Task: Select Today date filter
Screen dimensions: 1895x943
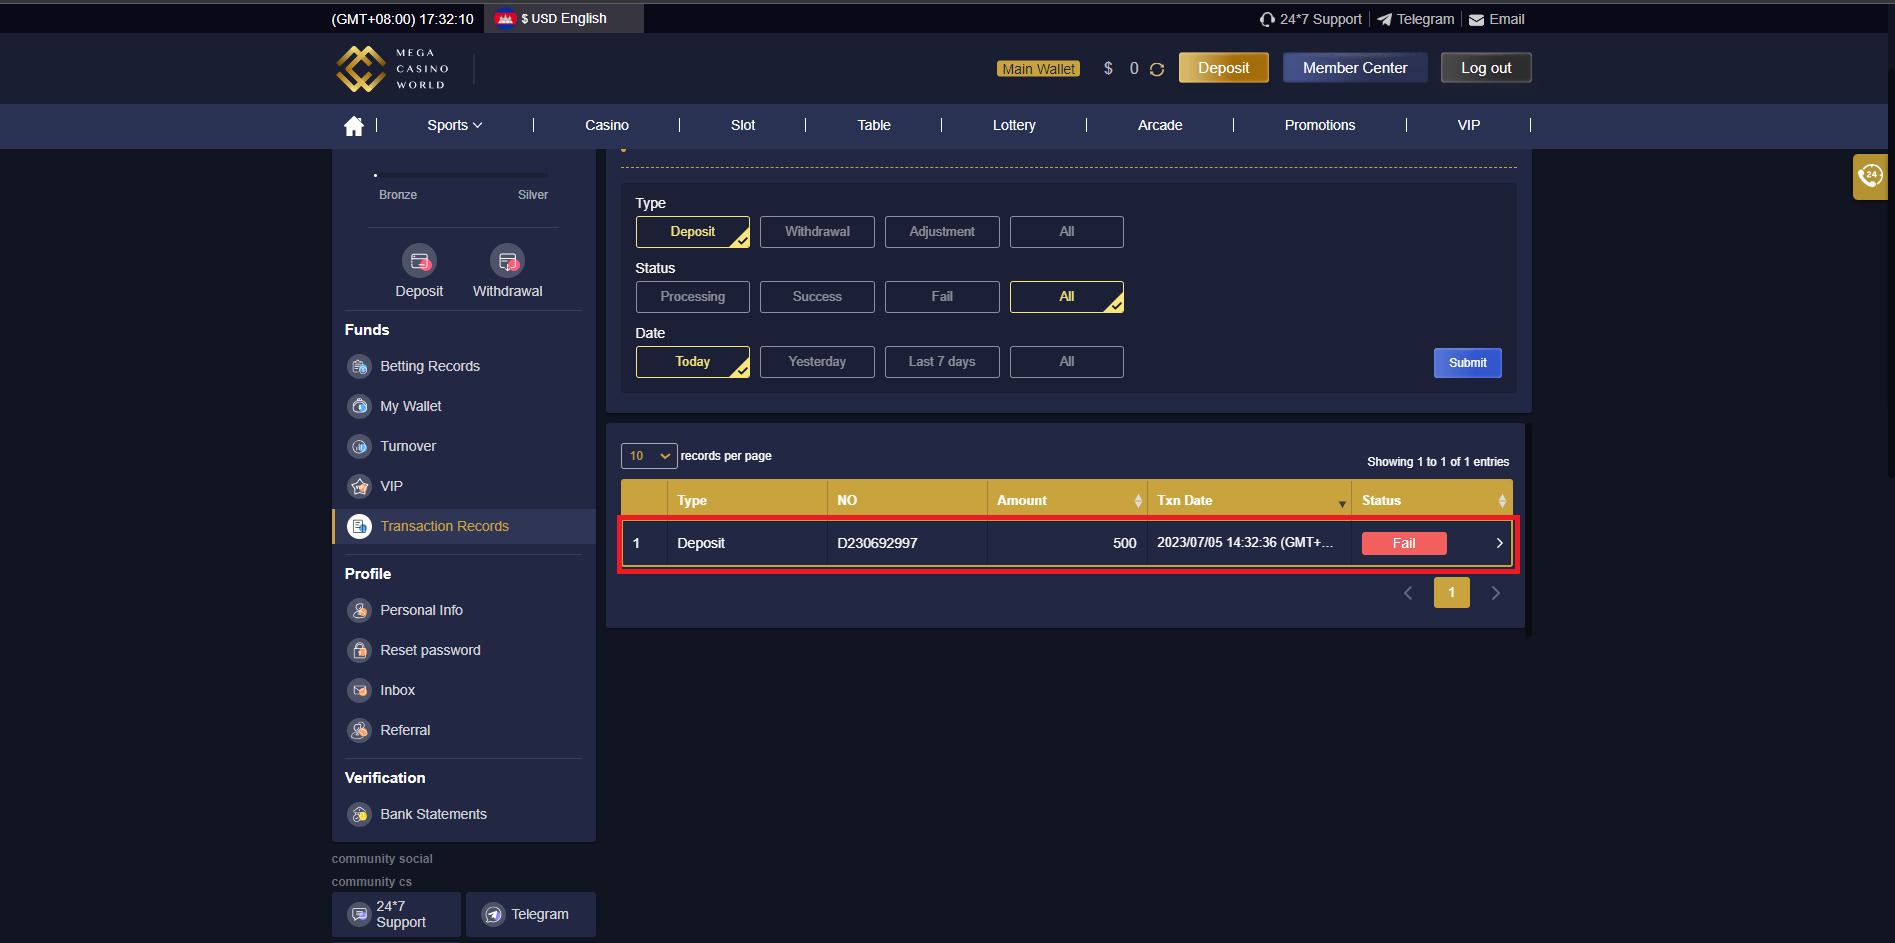Action: click(x=693, y=362)
